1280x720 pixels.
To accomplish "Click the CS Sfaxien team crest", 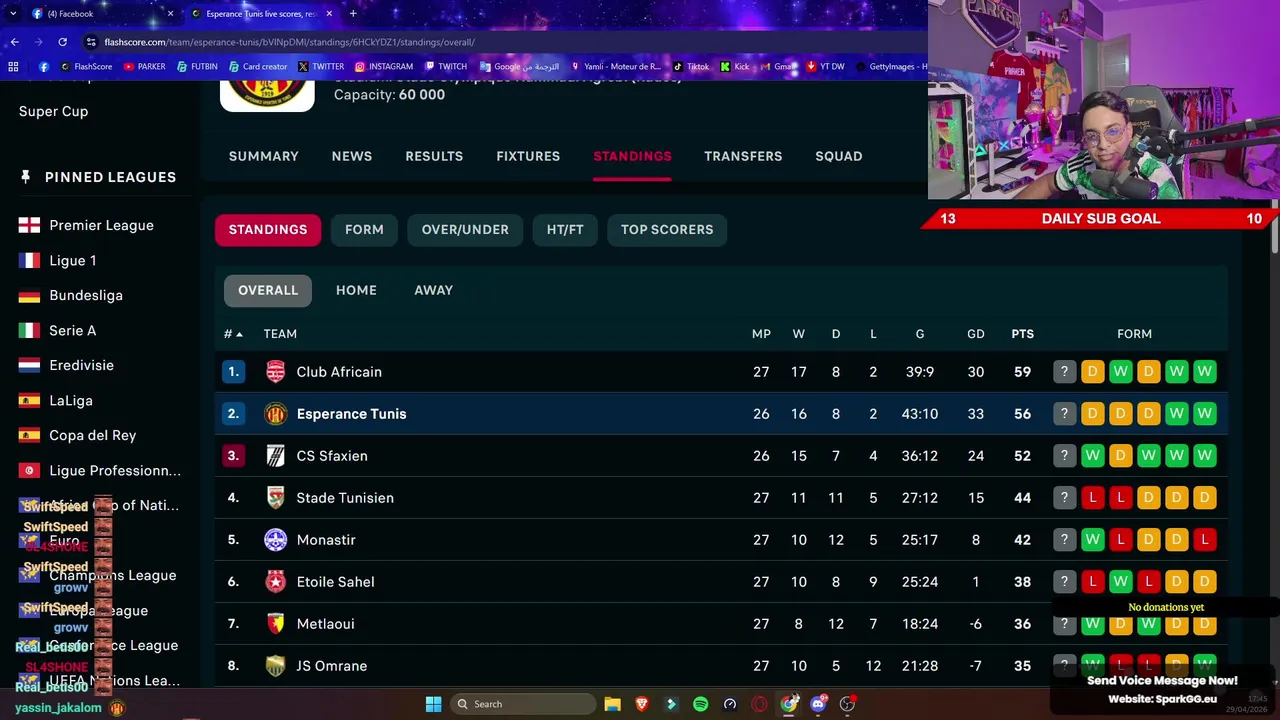I will click(275, 456).
